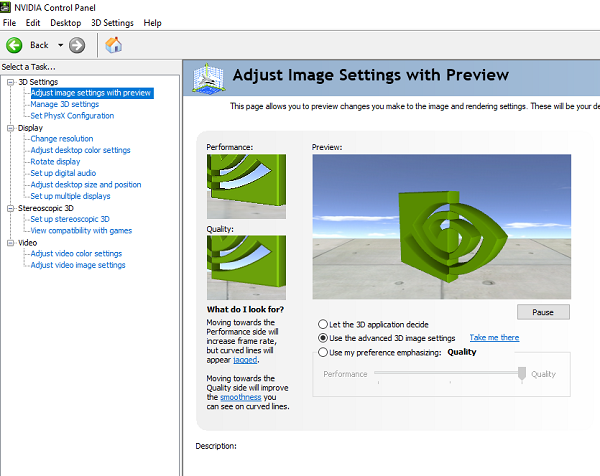Click the Quality sample thumbnail

coord(246,267)
